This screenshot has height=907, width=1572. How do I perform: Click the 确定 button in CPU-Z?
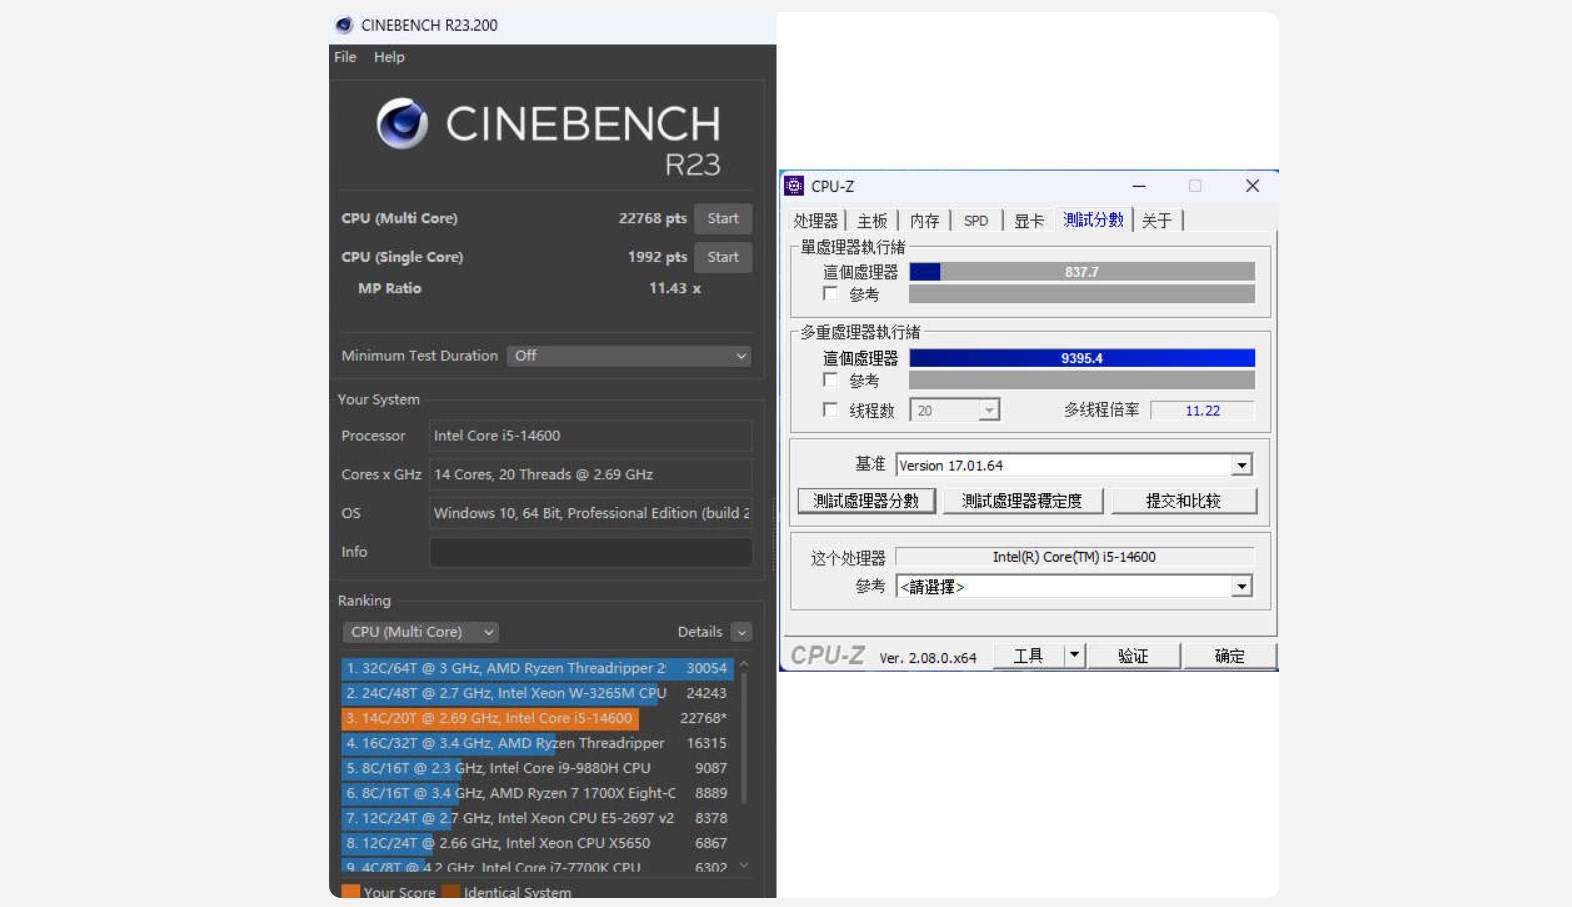pos(1229,656)
